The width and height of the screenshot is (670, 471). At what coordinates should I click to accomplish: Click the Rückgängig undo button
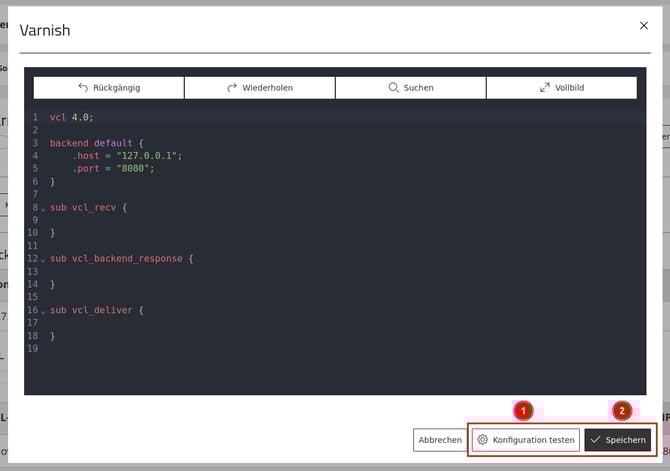pyautogui.click(x=109, y=88)
